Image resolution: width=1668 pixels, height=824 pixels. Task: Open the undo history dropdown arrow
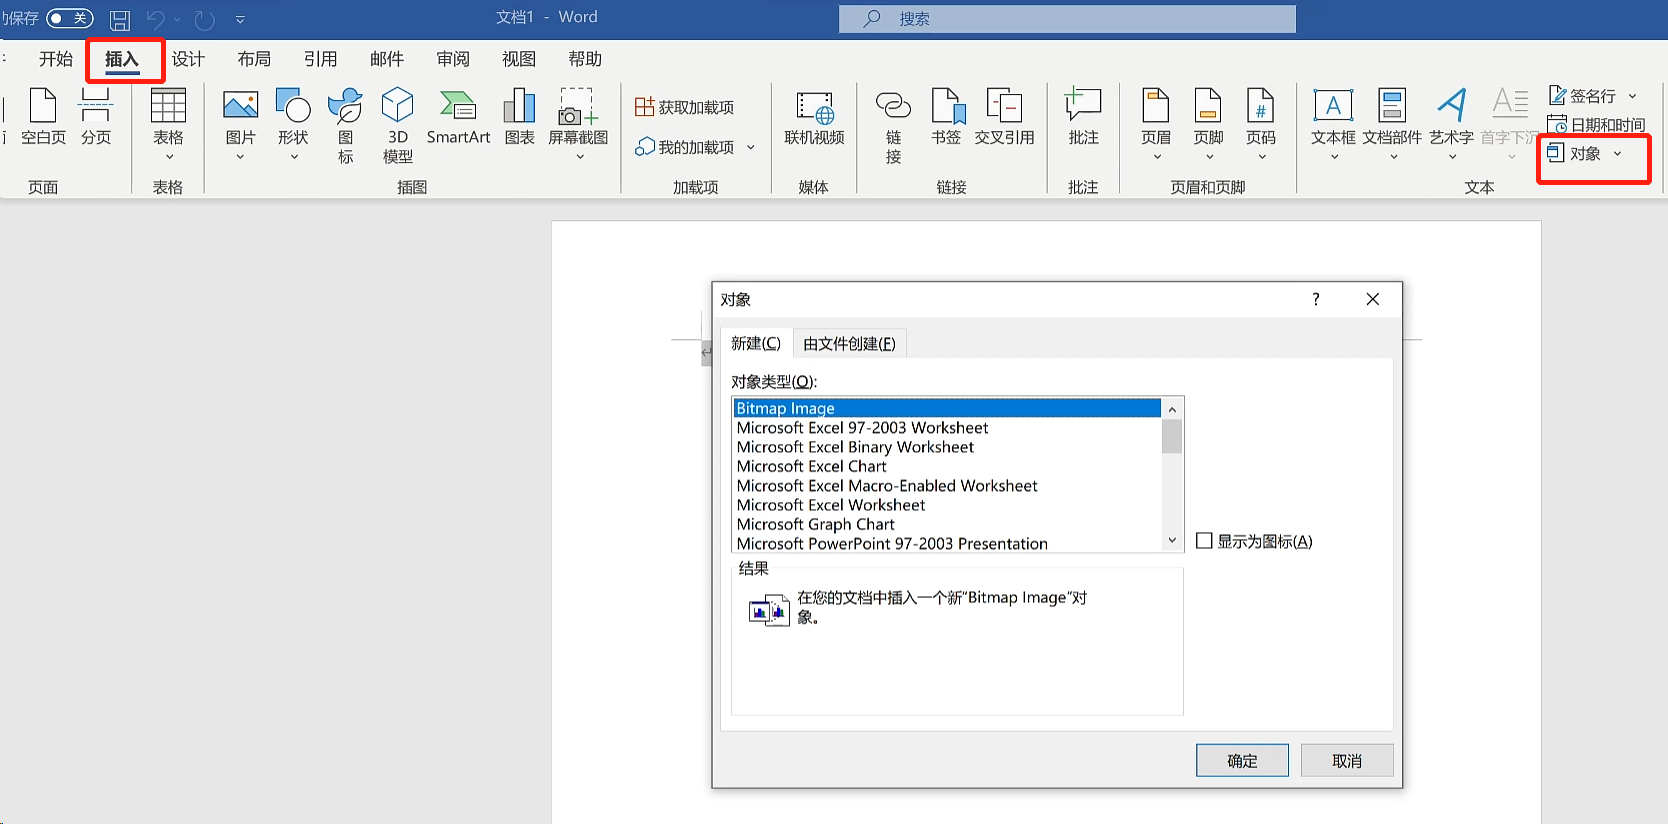[x=177, y=19]
